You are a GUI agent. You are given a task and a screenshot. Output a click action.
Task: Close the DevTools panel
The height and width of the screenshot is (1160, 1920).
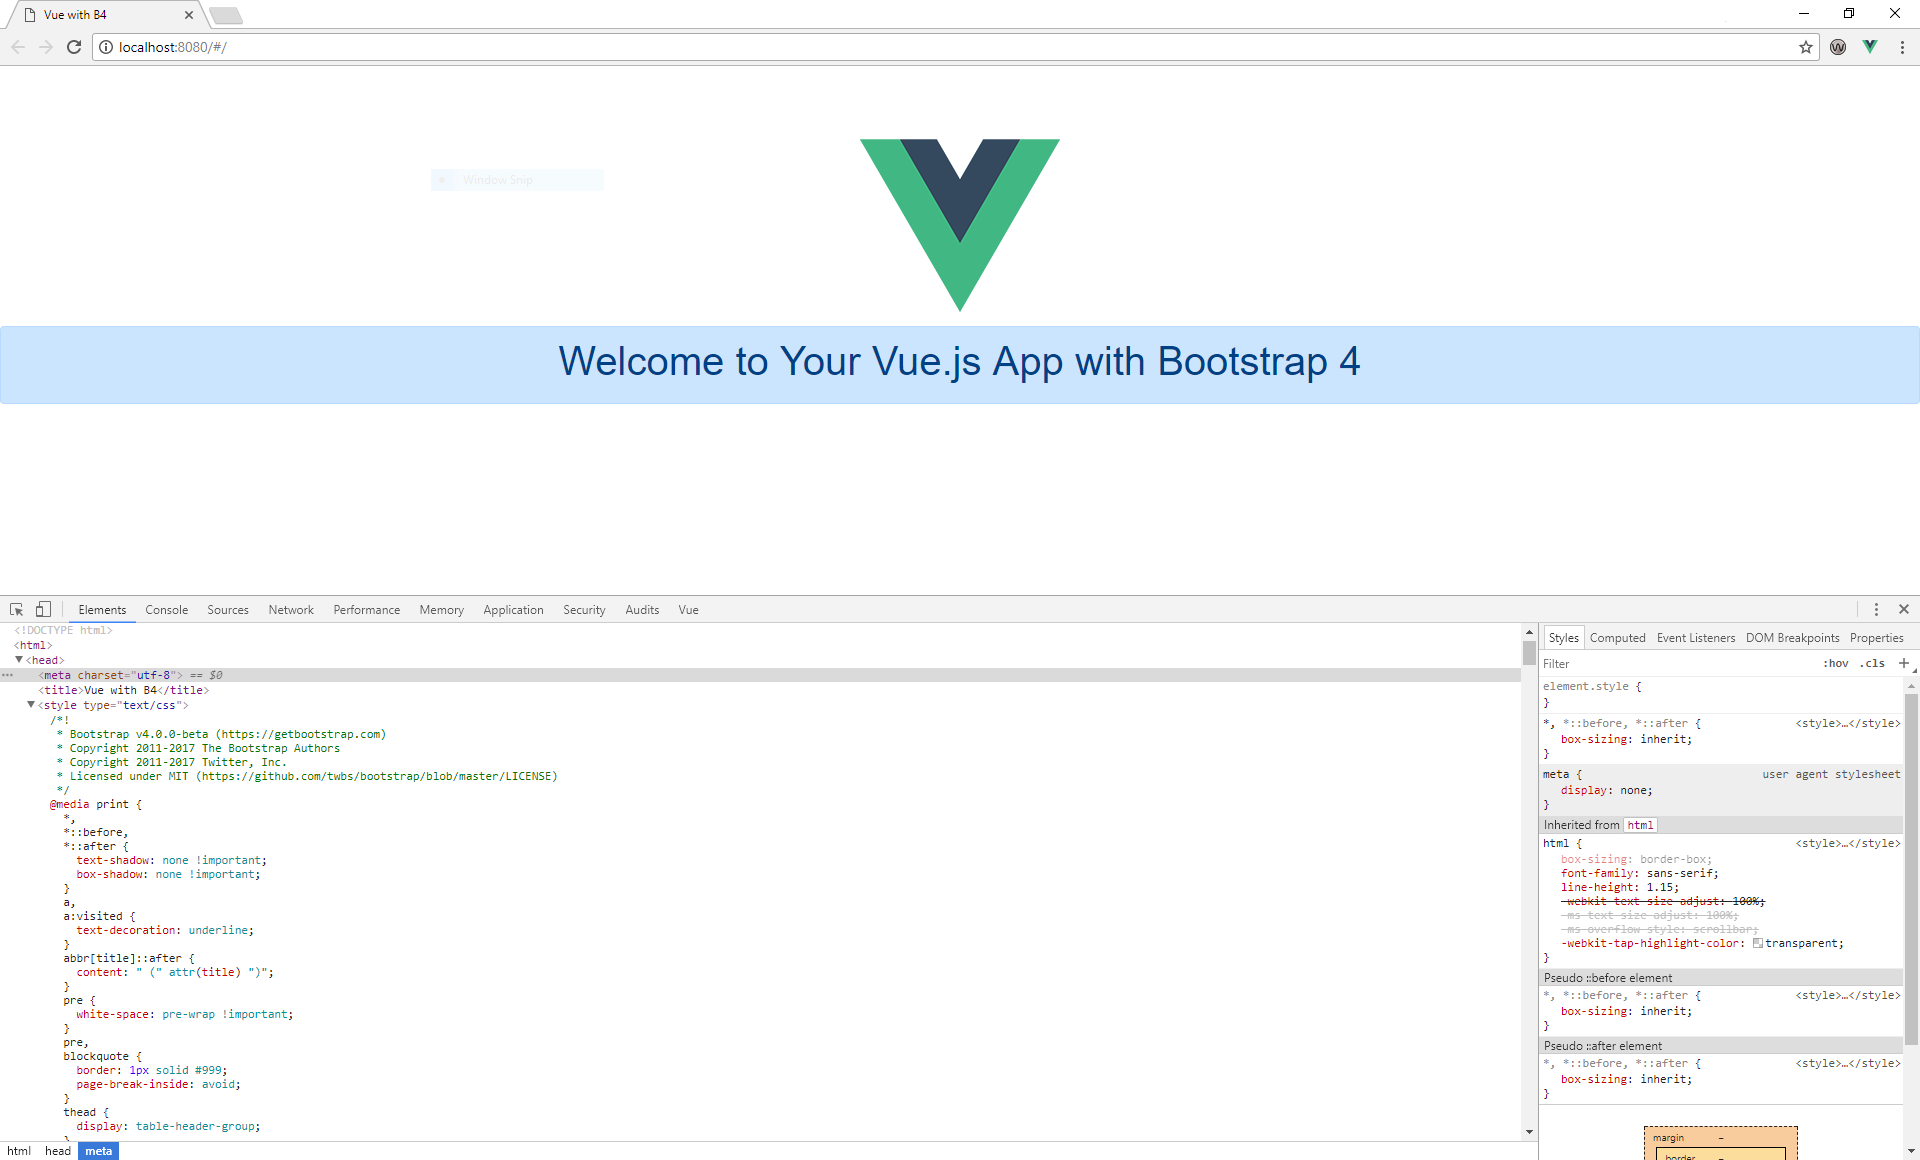1904,609
